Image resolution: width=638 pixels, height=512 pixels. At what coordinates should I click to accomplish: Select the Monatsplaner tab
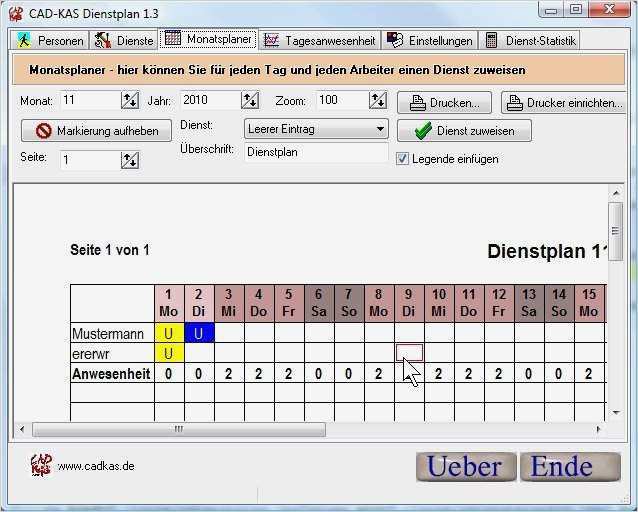tap(208, 39)
